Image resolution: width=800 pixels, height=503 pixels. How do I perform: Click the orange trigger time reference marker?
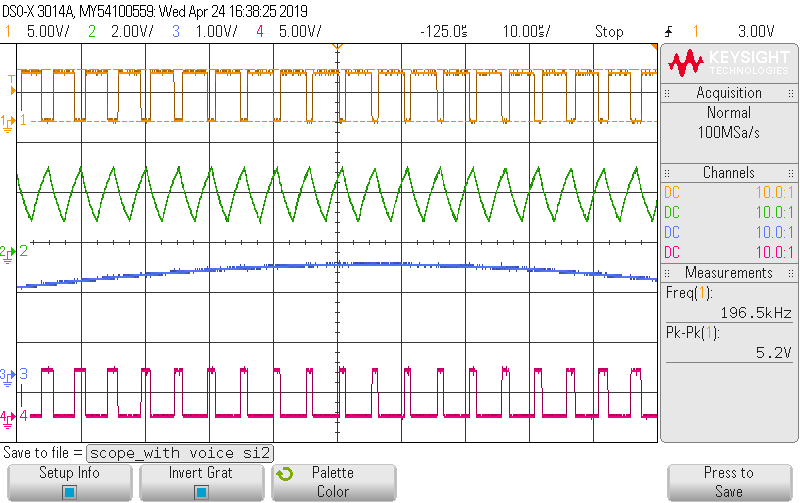(337, 47)
